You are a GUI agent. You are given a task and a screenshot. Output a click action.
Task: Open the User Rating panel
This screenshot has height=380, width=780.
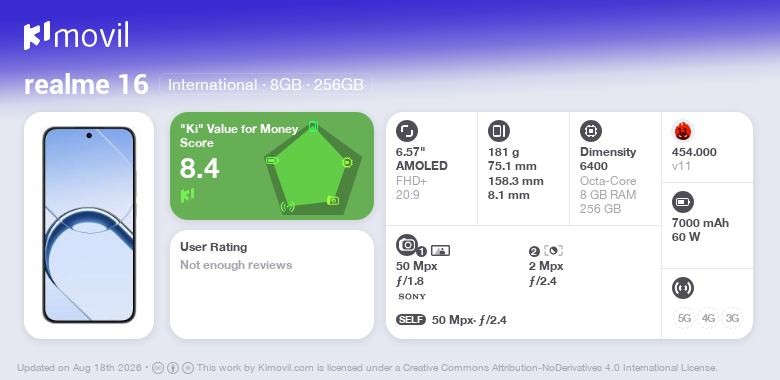272,285
